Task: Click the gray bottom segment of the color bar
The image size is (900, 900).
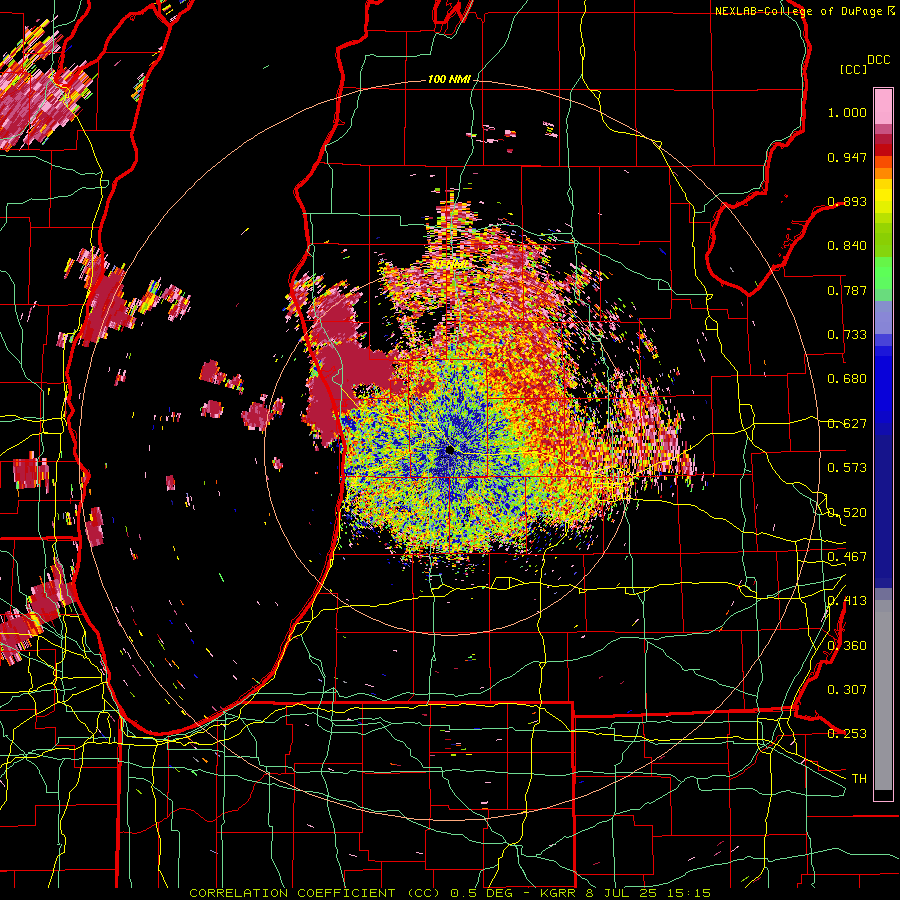Action: (883, 695)
